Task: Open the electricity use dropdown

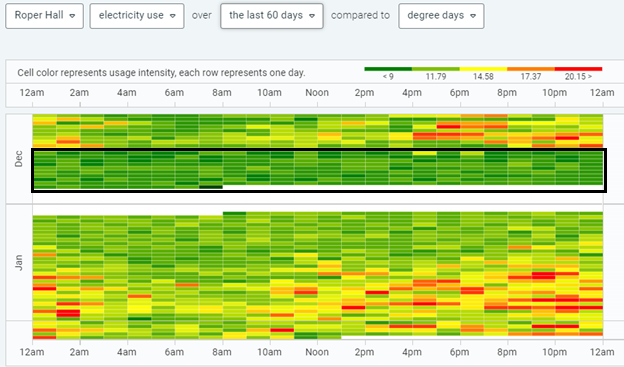Action: coord(137,16)
